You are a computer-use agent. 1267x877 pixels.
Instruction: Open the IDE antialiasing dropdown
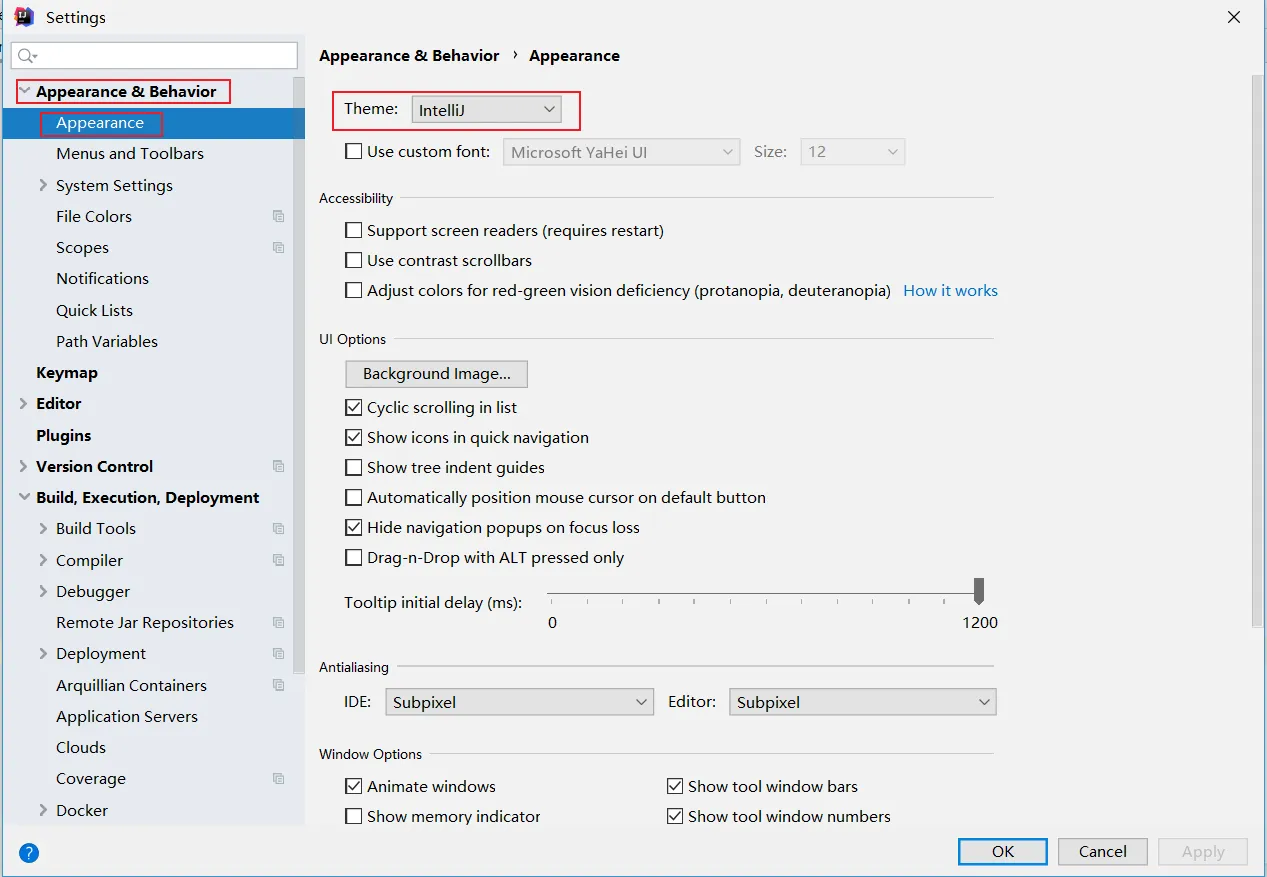click(519, 702)
